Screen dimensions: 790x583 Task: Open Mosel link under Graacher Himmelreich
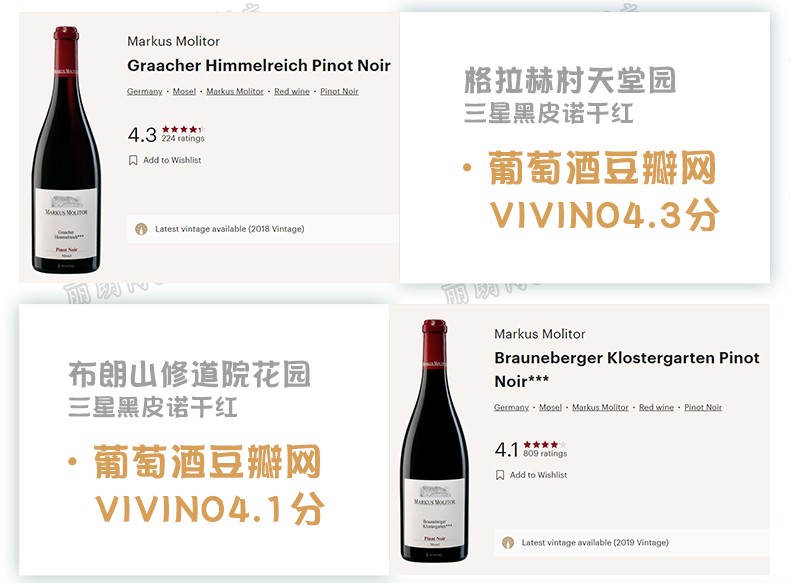(184, 91)
